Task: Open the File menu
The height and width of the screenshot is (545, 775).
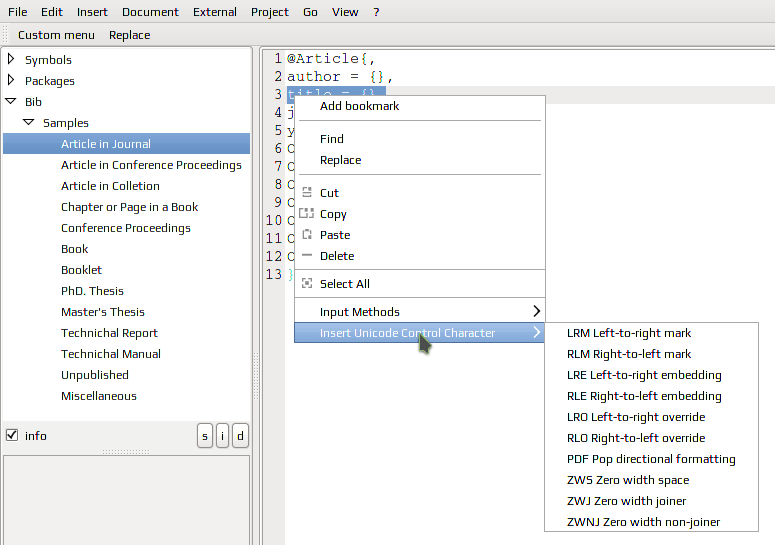Action: tap(18, 12)
